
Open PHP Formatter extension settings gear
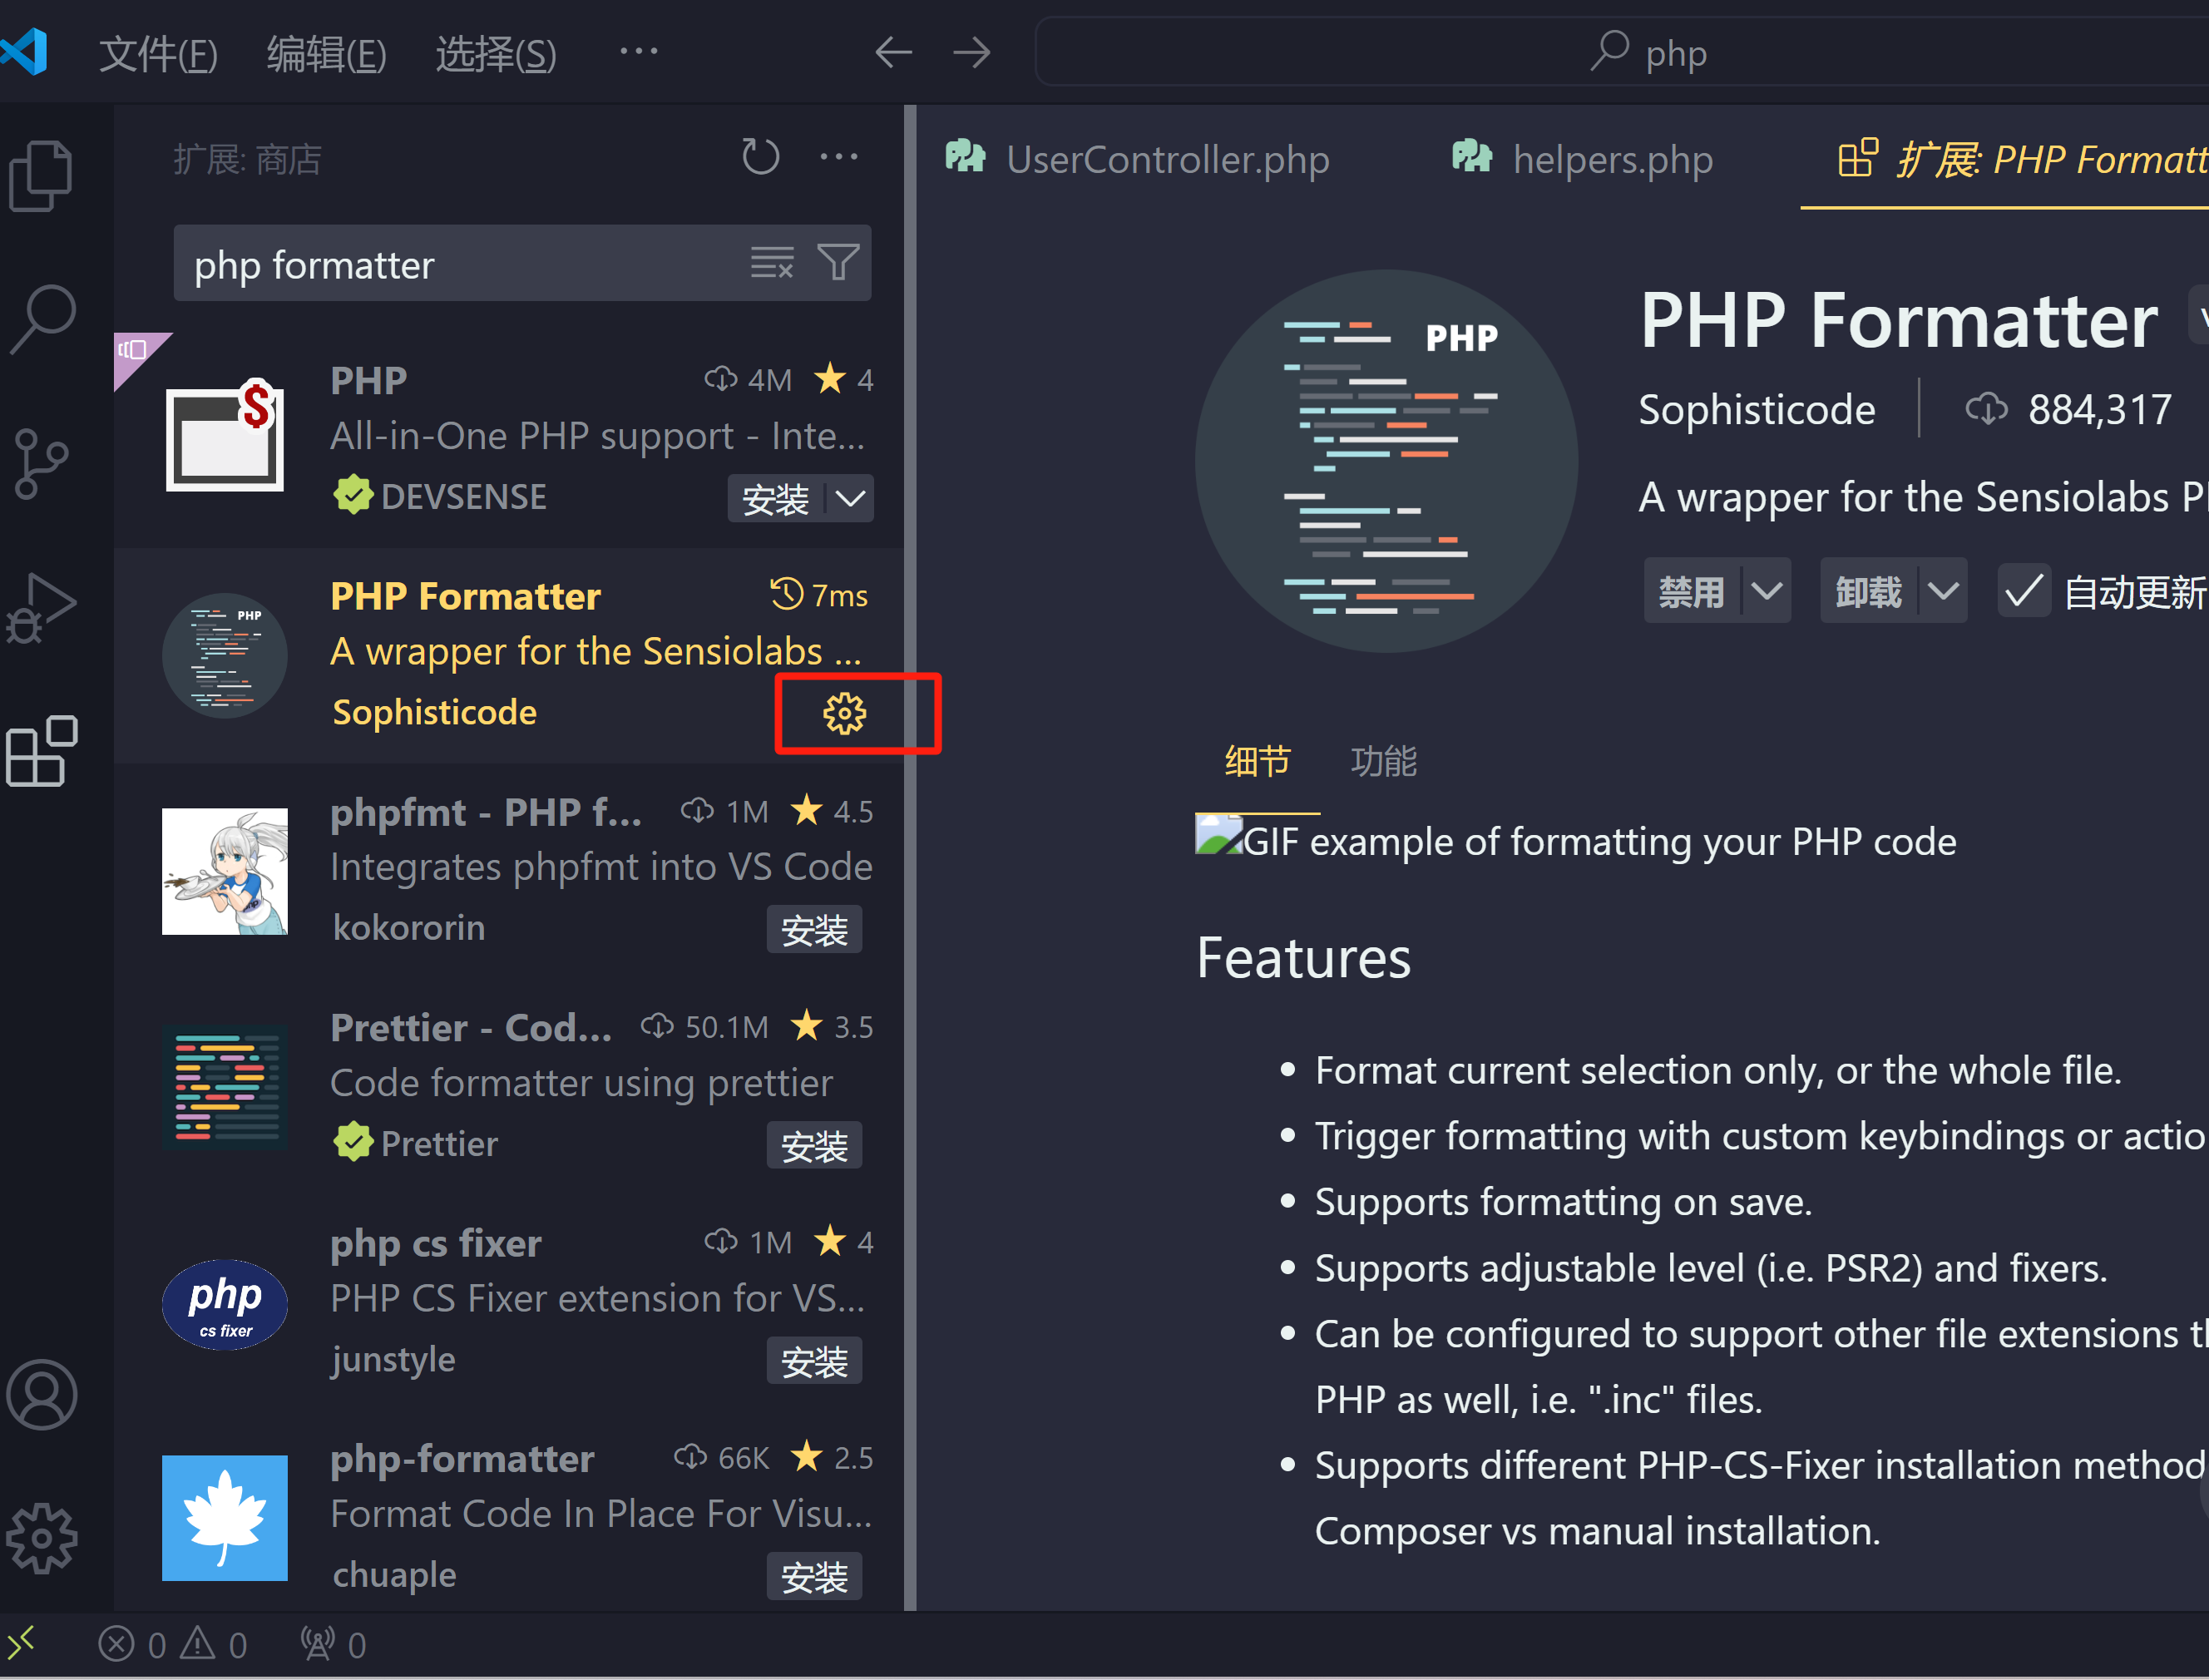pos(846,713)
